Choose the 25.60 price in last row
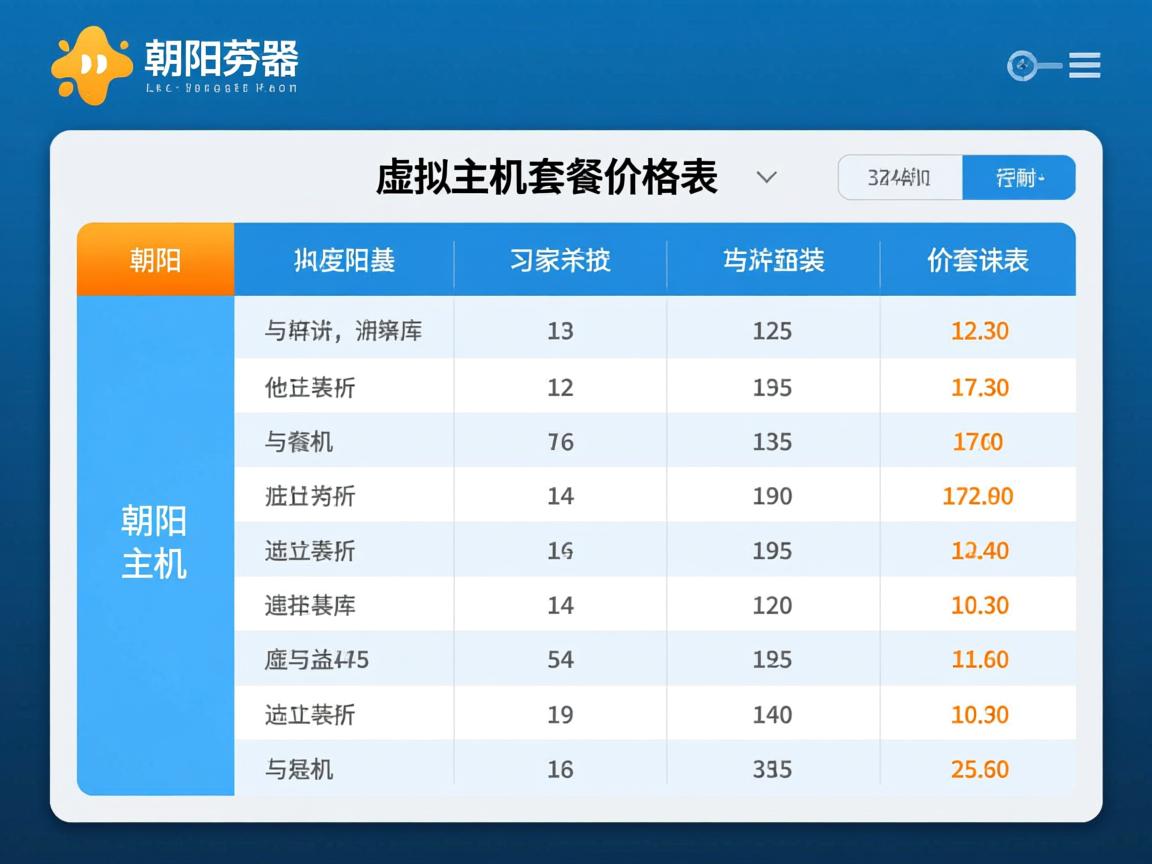The image size is (1152, 864). (979, 769)
